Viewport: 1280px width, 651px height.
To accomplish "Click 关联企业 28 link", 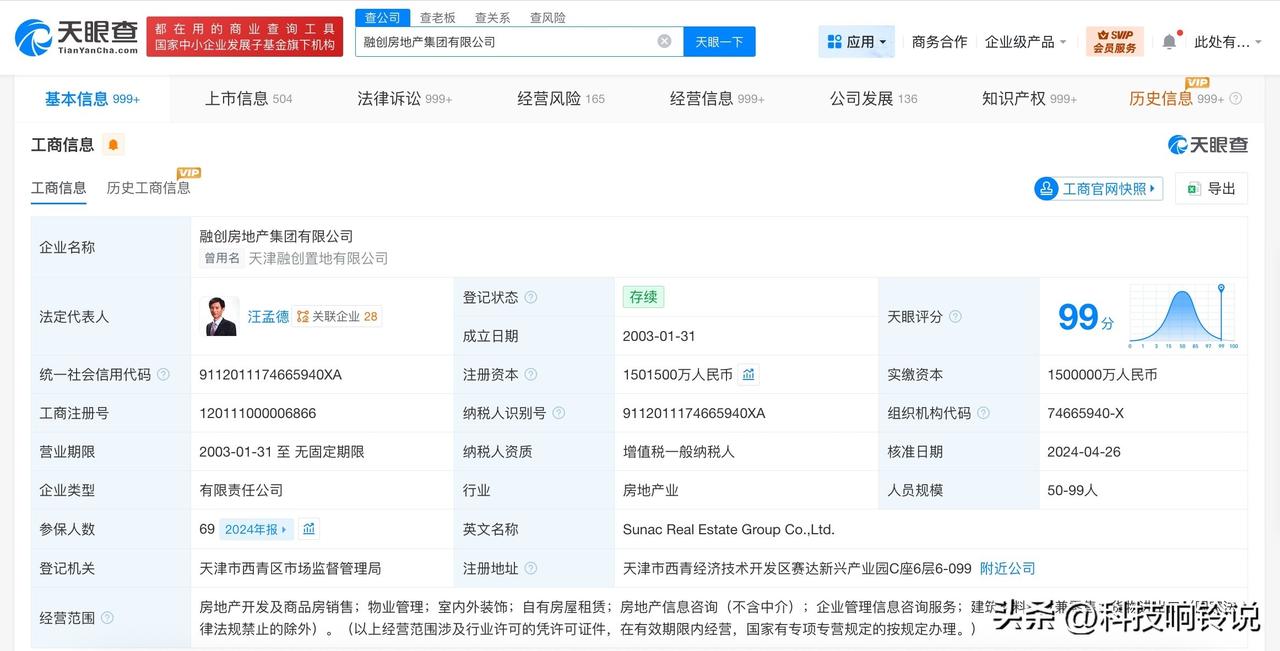I will pyautogui.click(x=338, y=316).
